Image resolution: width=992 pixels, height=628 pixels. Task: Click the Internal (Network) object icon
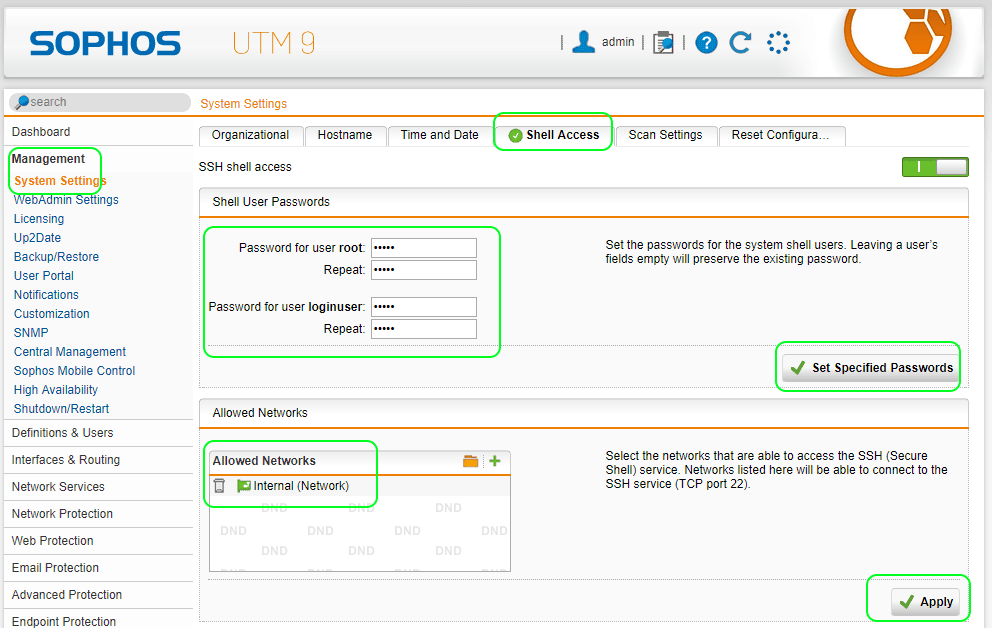tap(244, 486)
